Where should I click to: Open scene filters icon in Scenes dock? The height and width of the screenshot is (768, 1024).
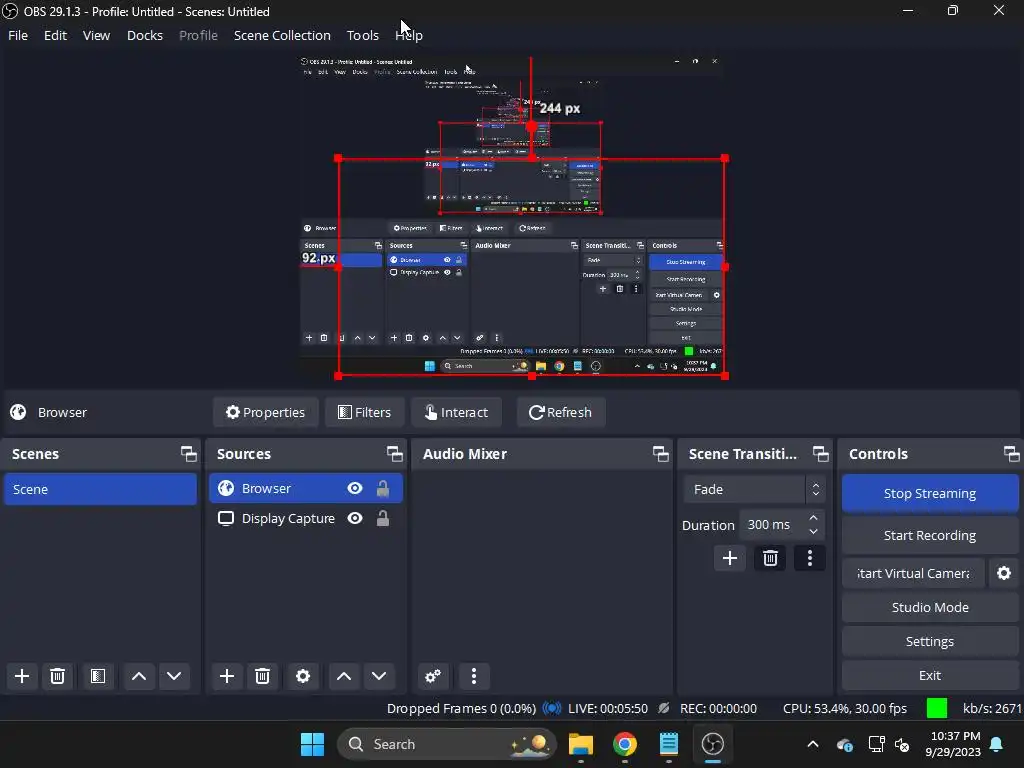pyautogui.click(x=98, y=676)
